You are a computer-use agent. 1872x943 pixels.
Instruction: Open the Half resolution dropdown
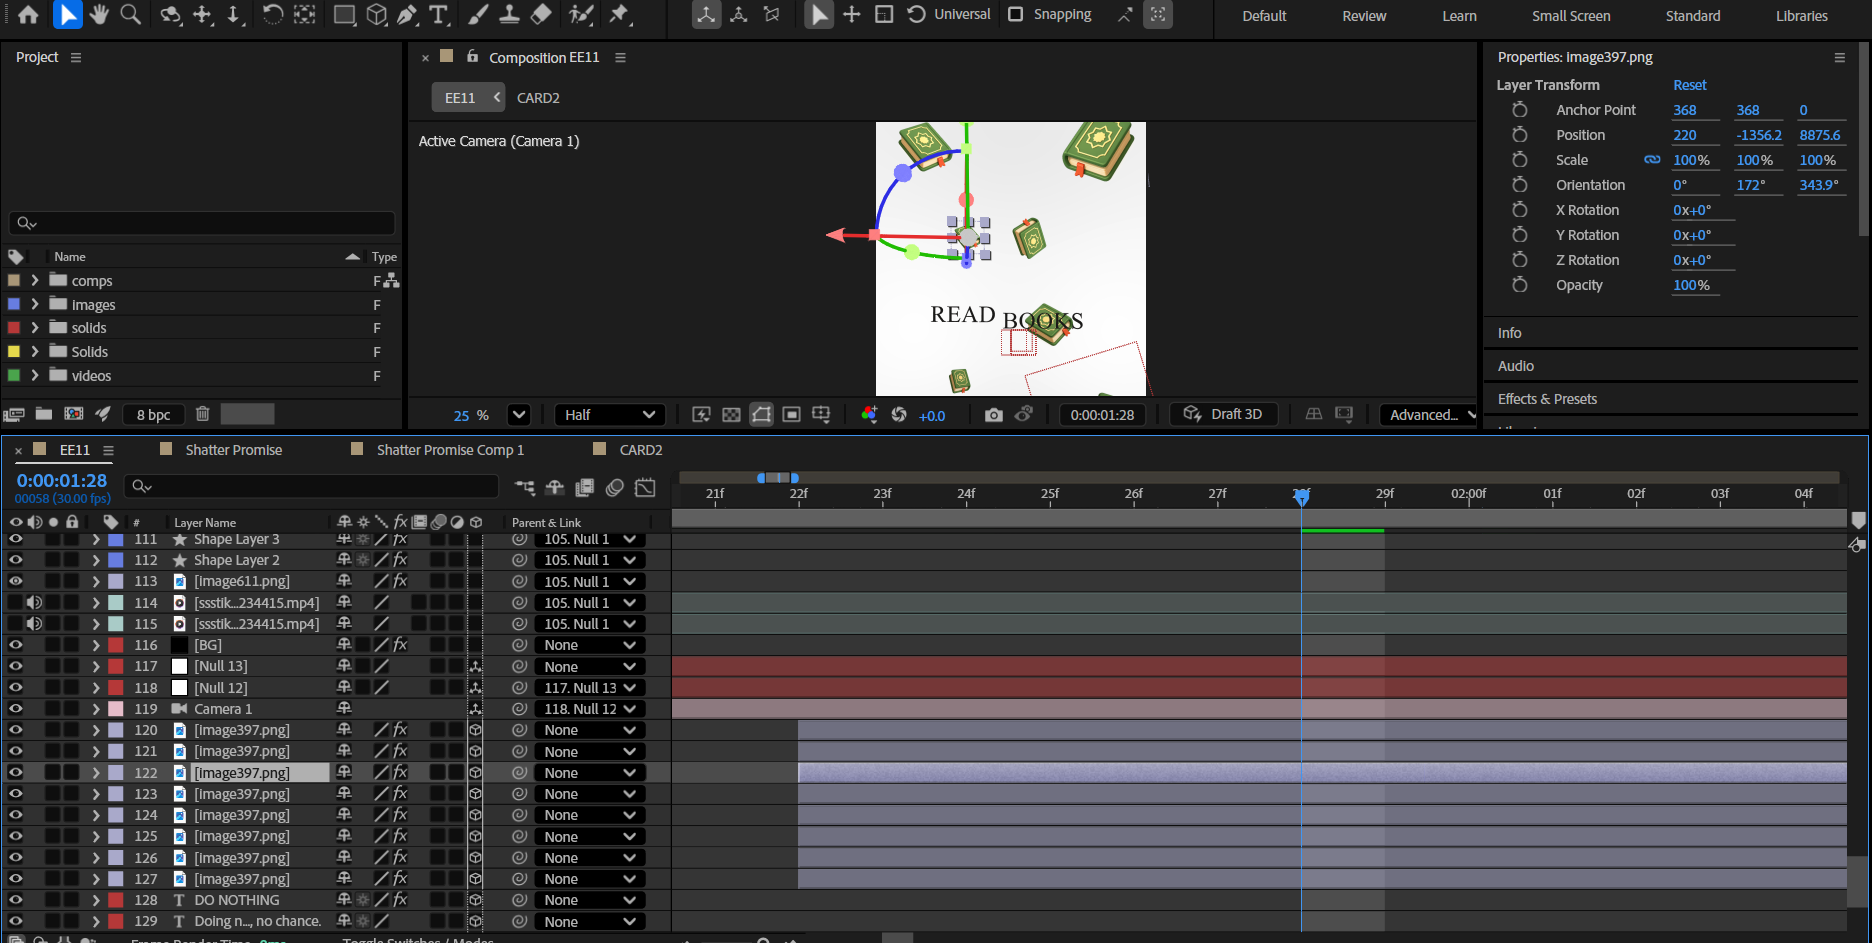point(610,415)
